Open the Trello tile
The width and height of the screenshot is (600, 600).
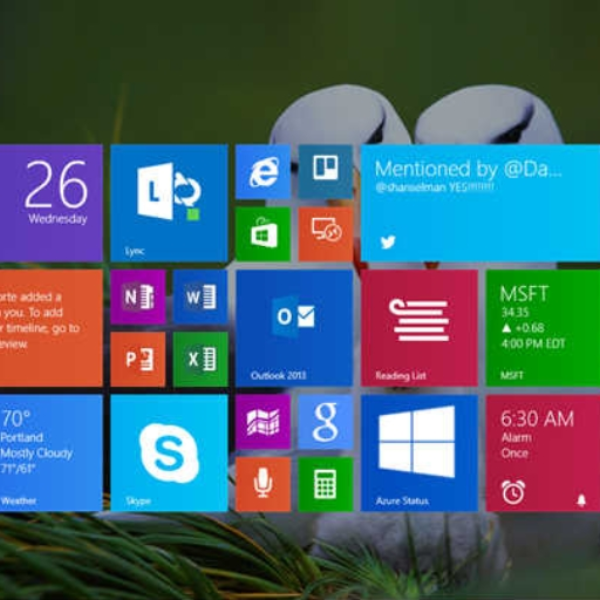point(325,172)
